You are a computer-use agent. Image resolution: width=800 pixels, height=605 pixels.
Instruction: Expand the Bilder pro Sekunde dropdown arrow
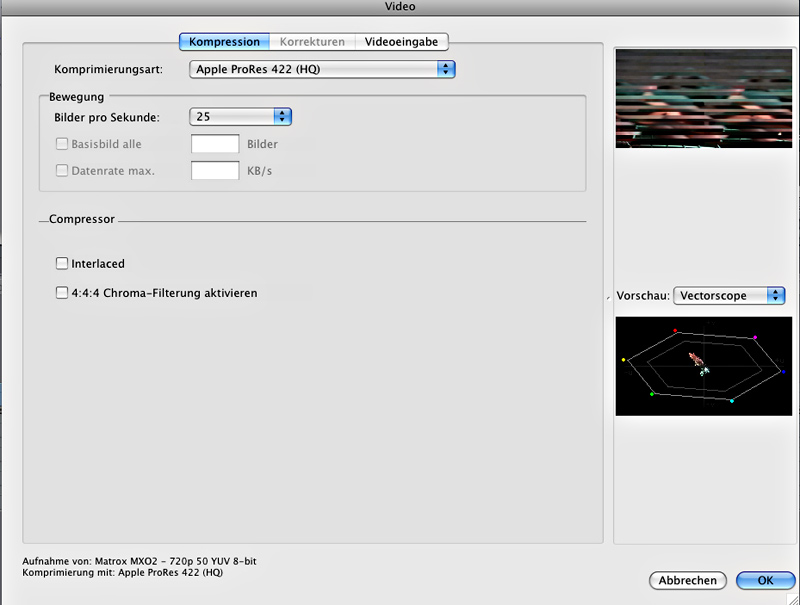282,117
